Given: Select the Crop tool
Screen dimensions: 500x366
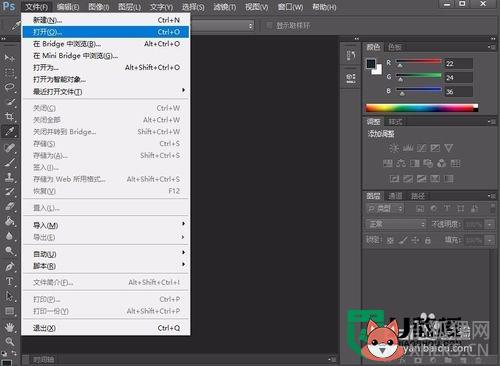Looking at the screenshot, I should click(9, 116).
